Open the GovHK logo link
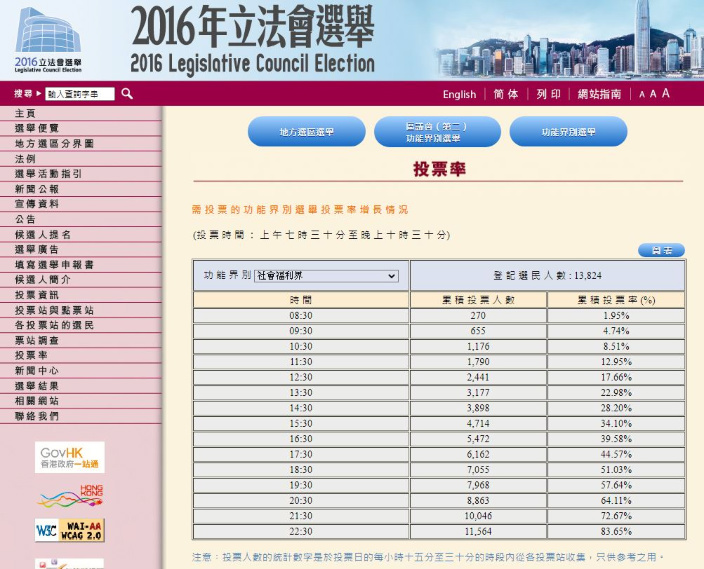704x569 pixels. coord(70,457)
